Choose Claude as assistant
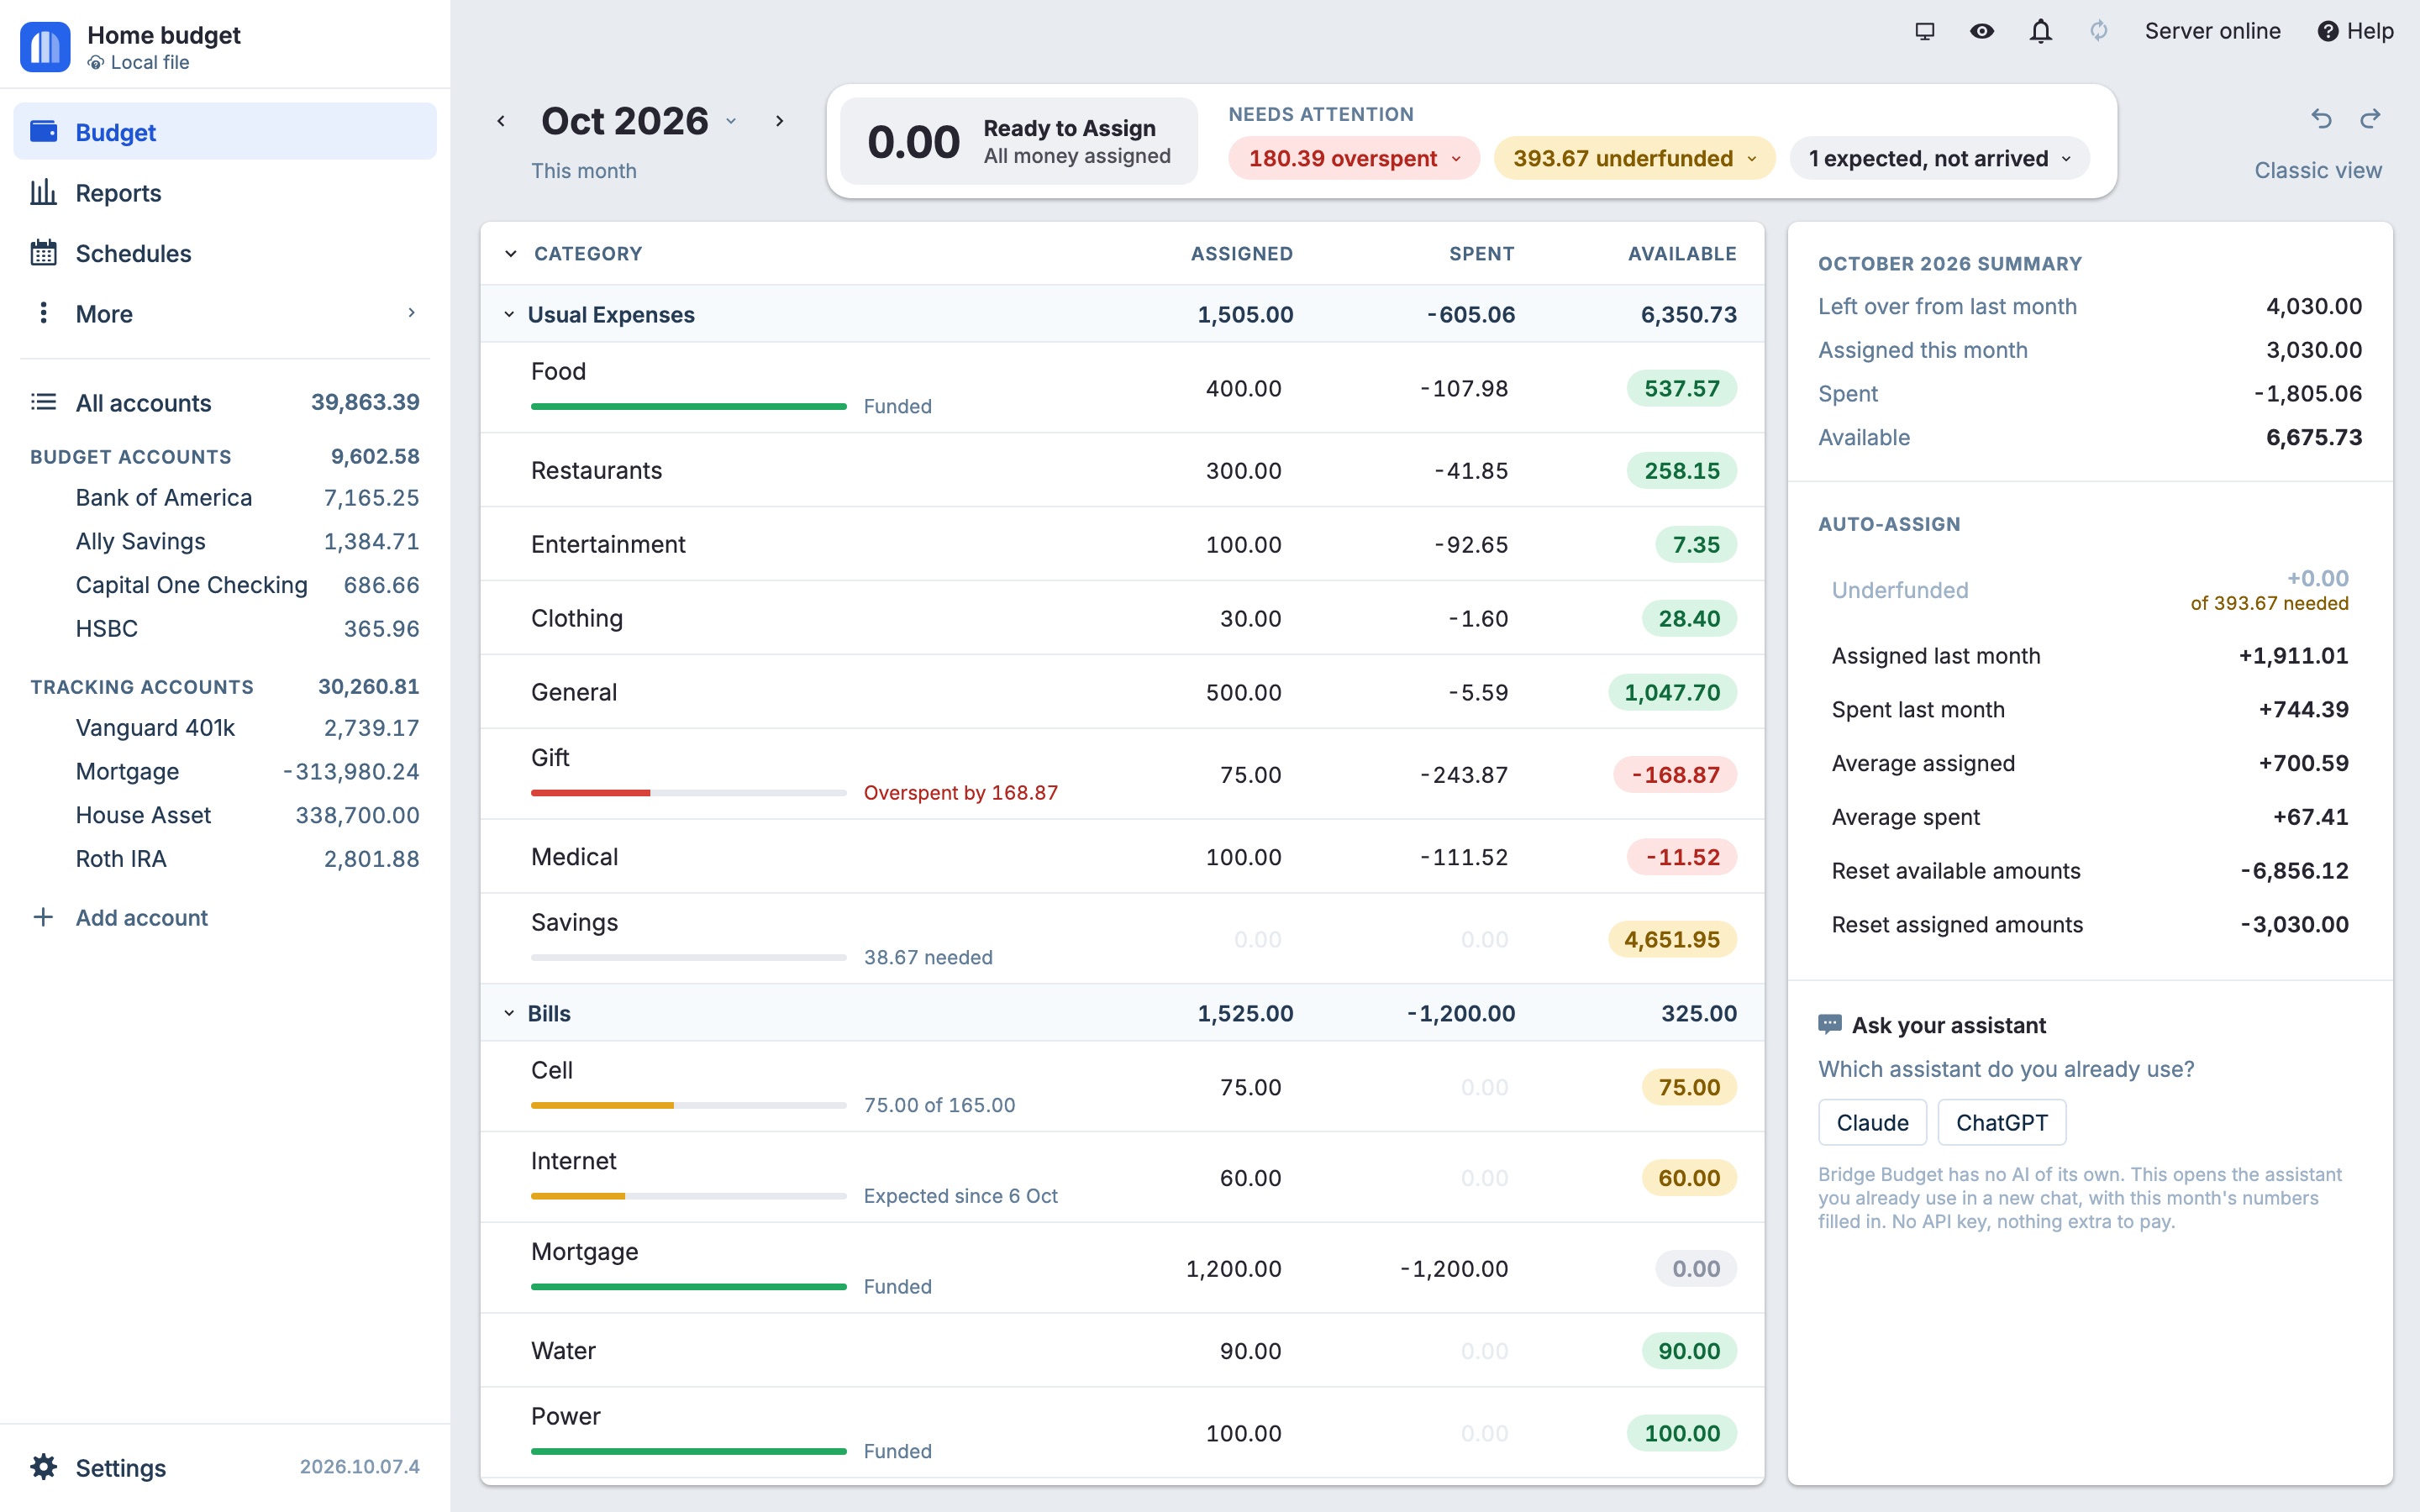The height and width of the screenshot is (1512, 2420). click(x=1872, y=1122)
